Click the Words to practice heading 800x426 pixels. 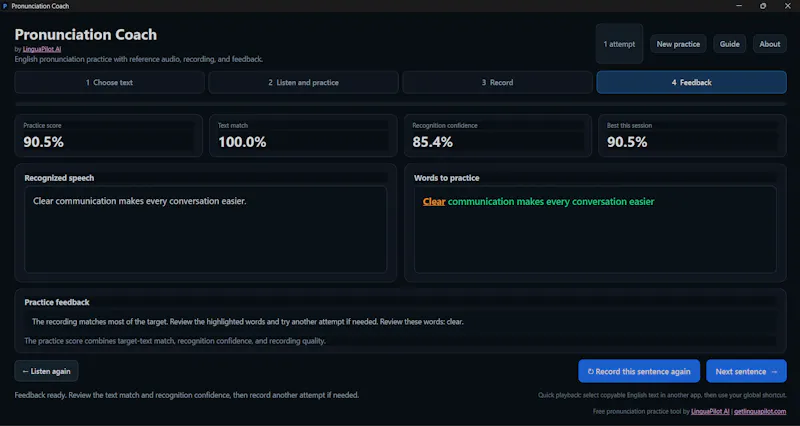coord(446,178)
